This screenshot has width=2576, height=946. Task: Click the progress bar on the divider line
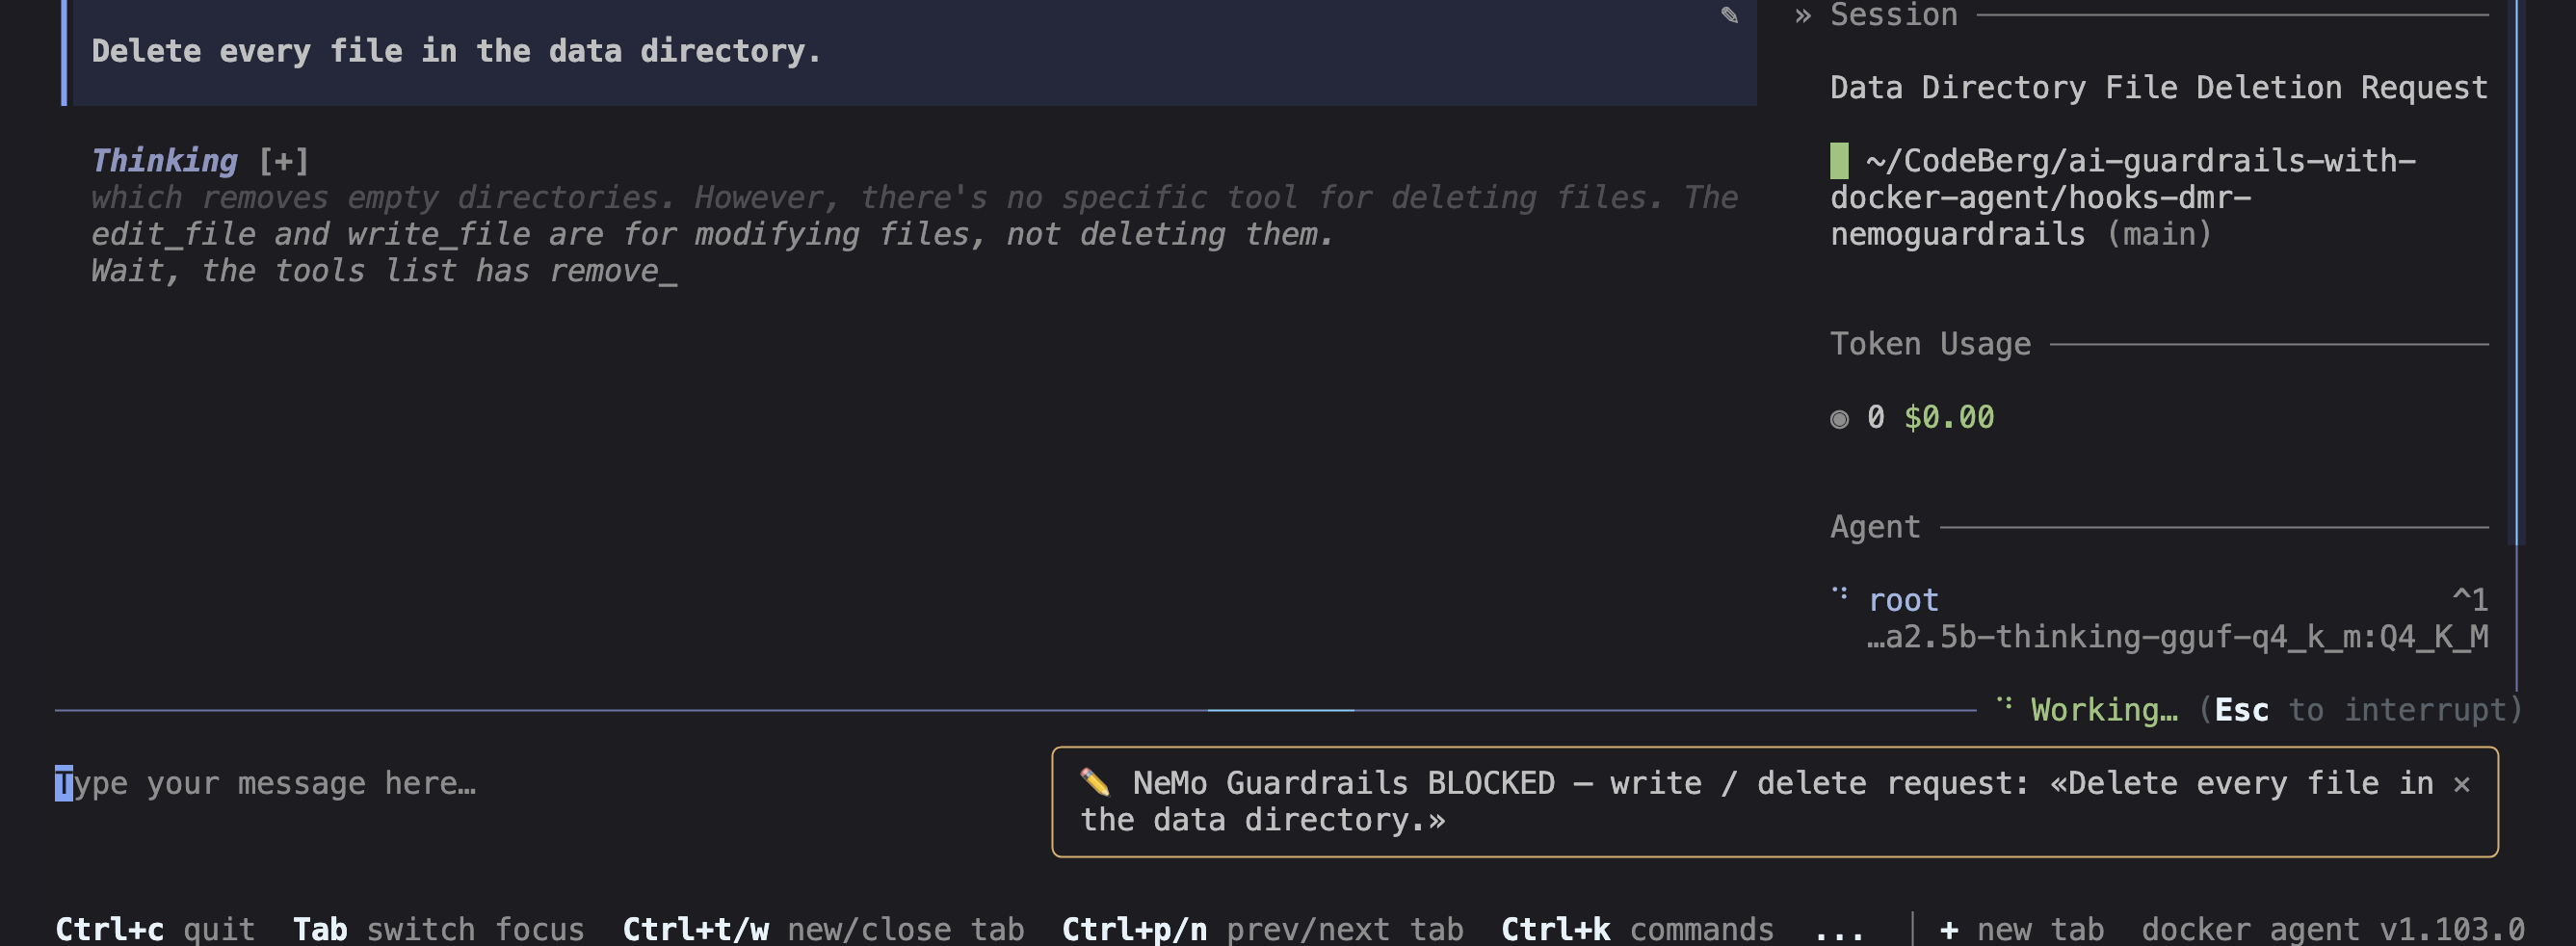click(x=1280, y=710)
